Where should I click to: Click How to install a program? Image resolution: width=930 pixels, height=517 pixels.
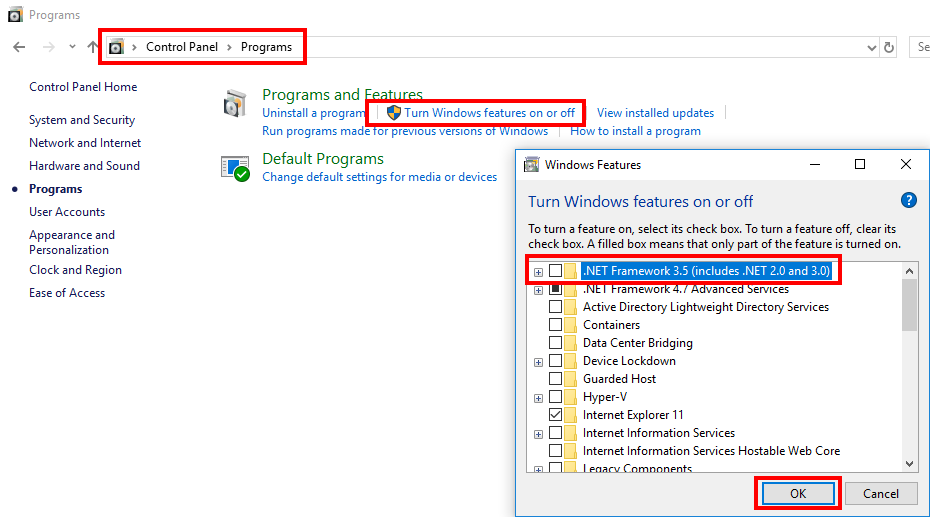click(635, 131)
